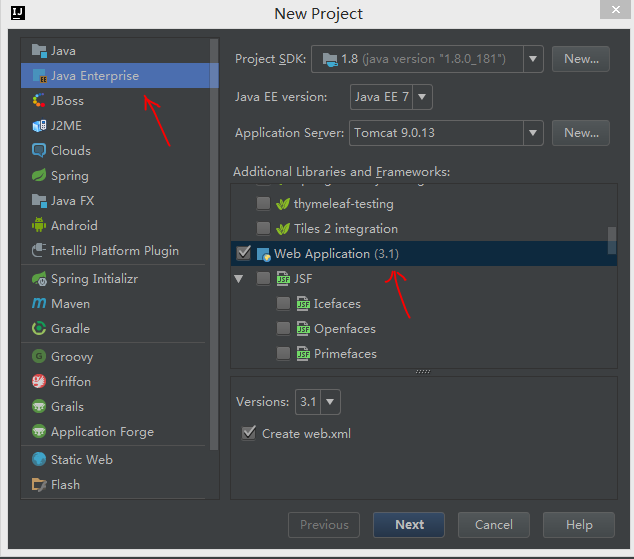Click the Tiles 2 integration leaf icon

[x=283, y=229]
